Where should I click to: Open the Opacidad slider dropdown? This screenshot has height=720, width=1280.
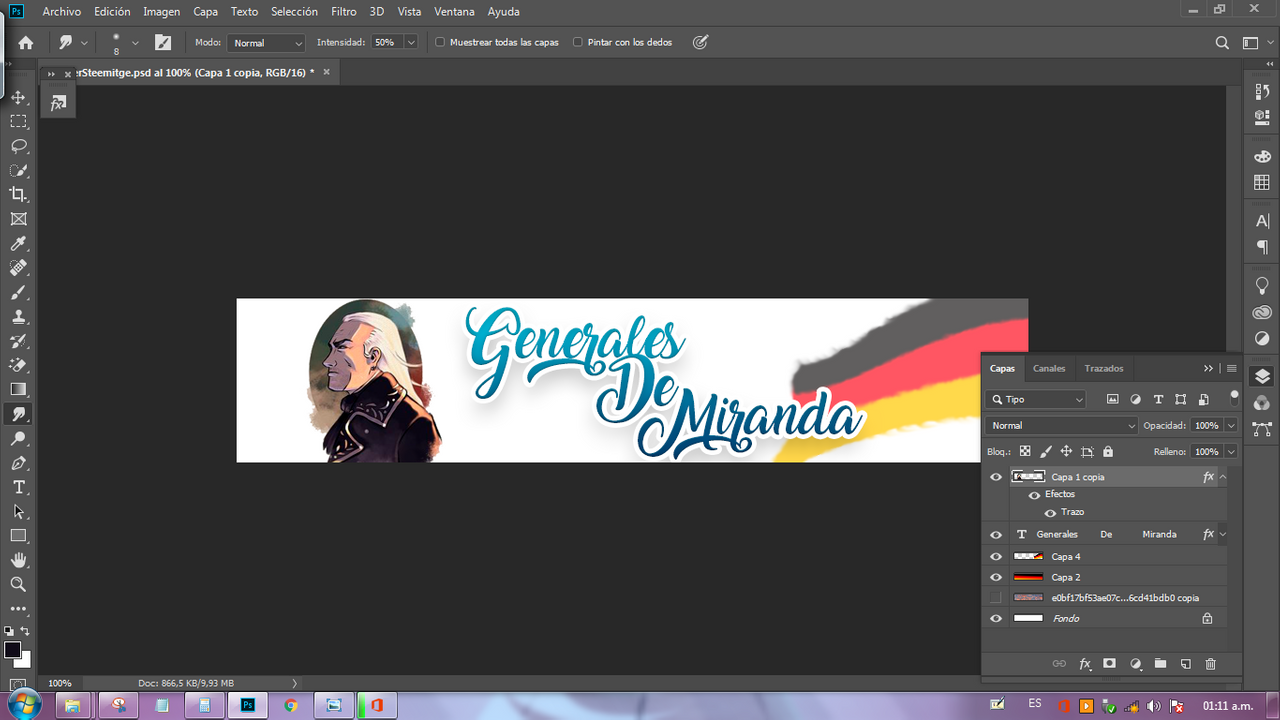(1231, 425)
